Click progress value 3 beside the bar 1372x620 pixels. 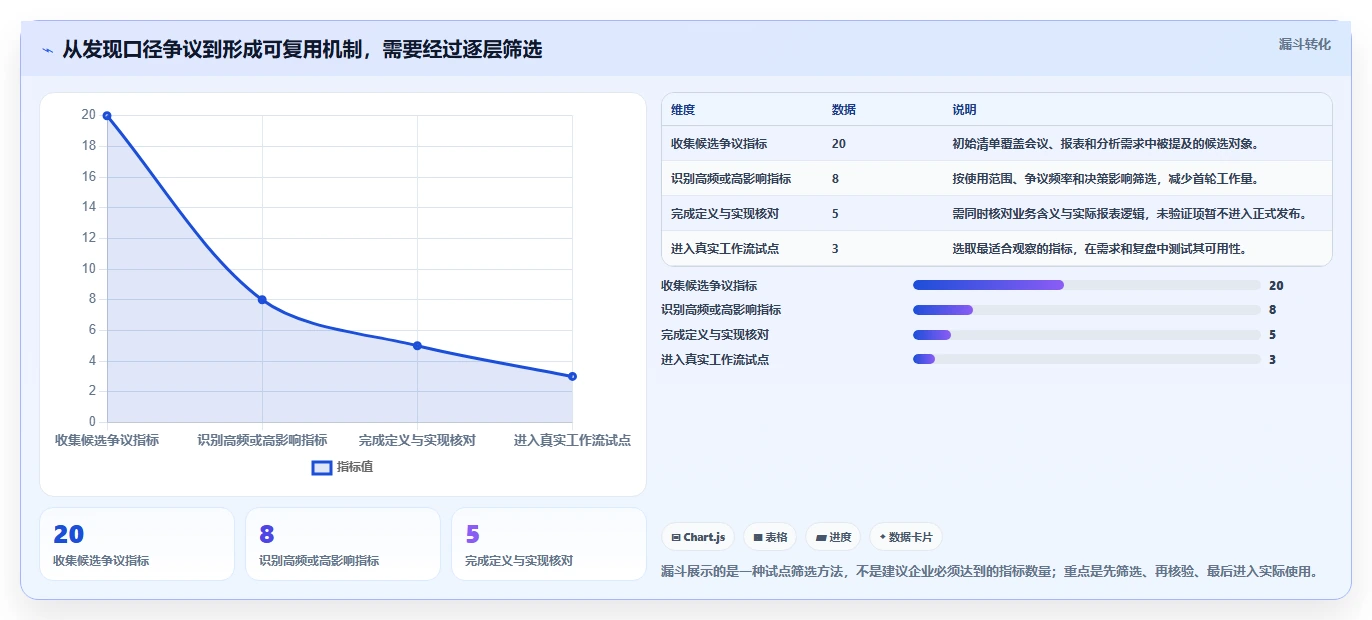coord(1273,359)
